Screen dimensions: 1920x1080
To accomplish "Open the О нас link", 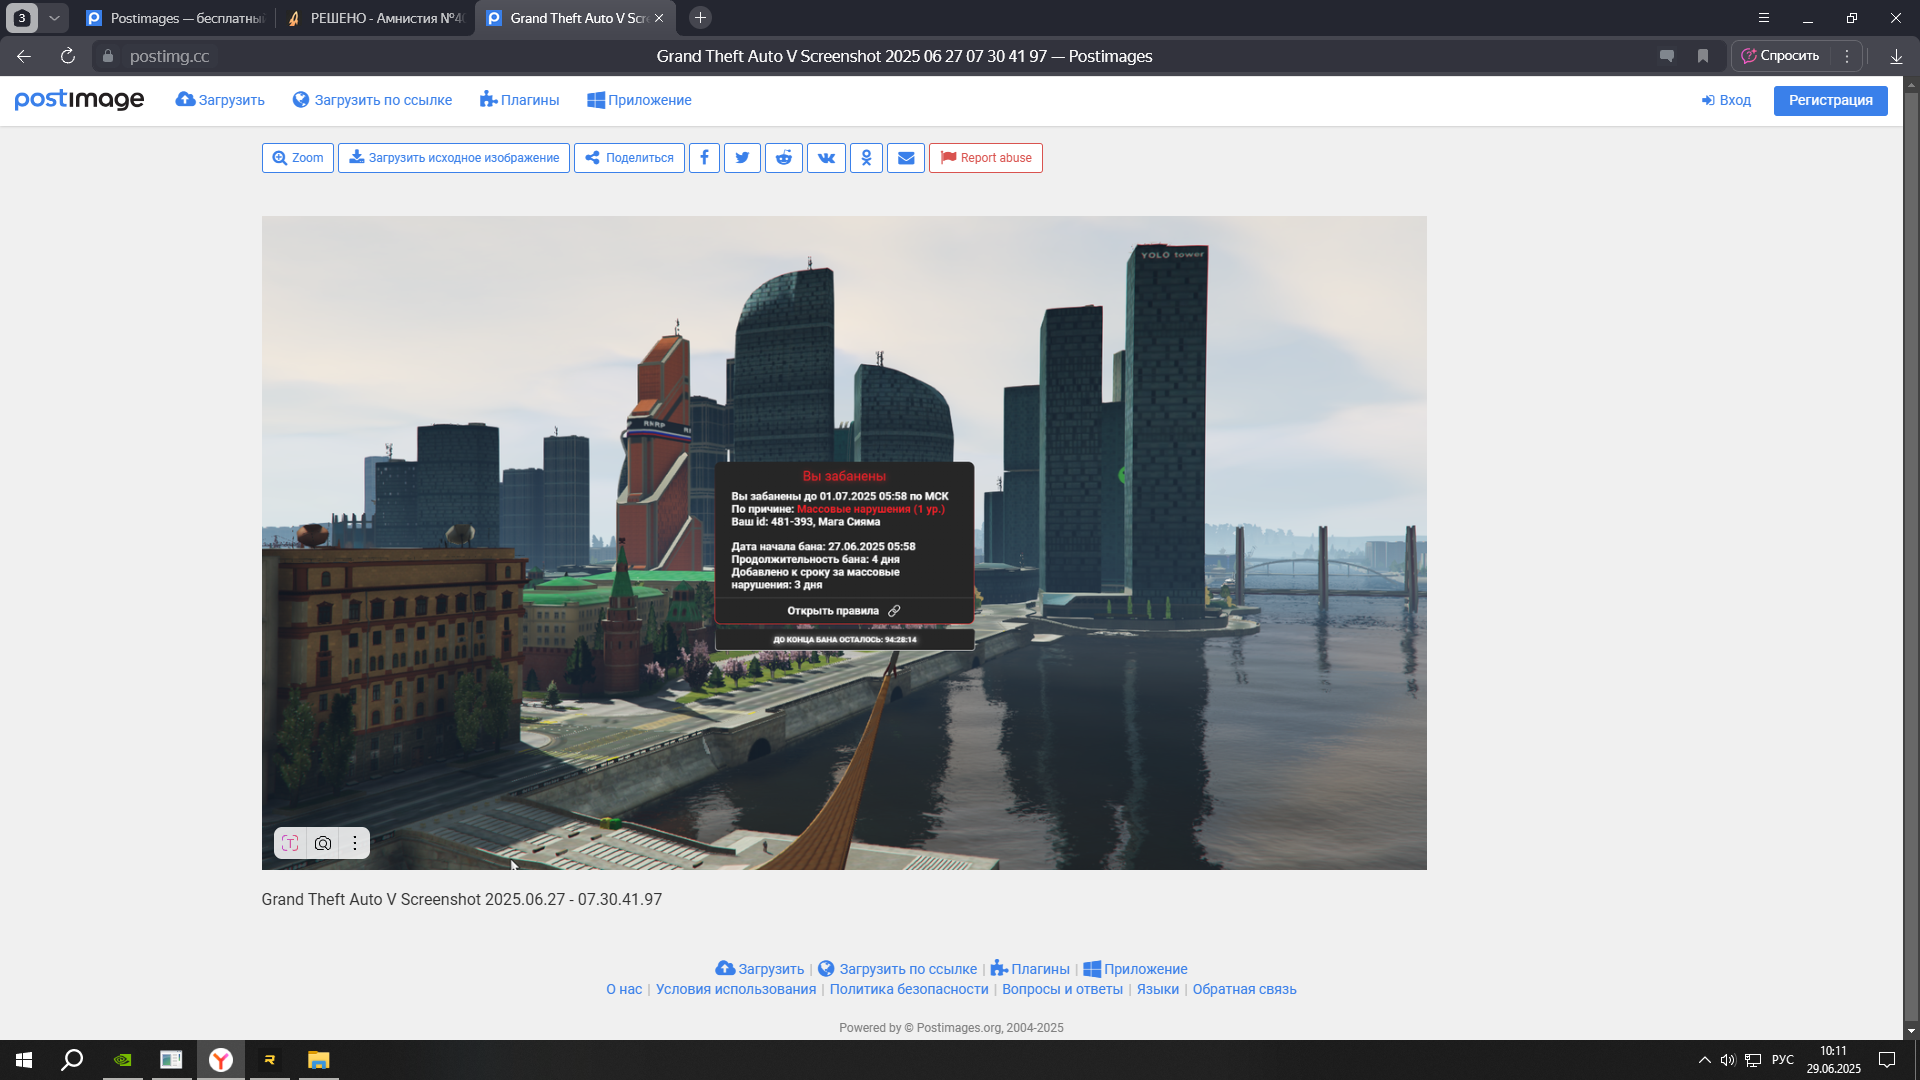I will click(624, 989).
